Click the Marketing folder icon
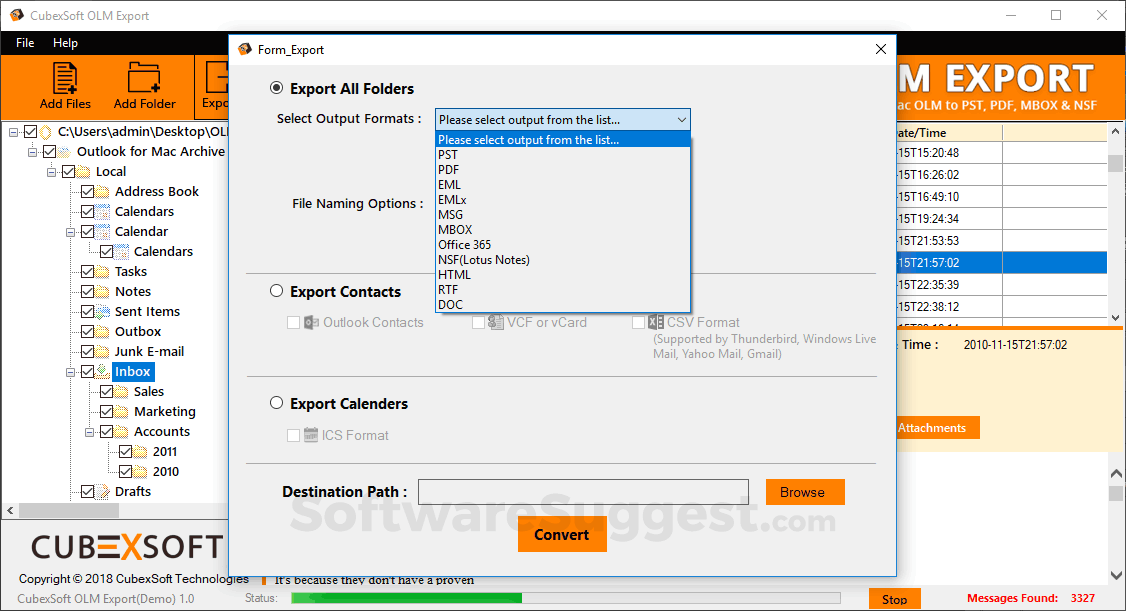Image resolution: width=1126 pixels, height=611 pixels. click(x=121, y=411)
